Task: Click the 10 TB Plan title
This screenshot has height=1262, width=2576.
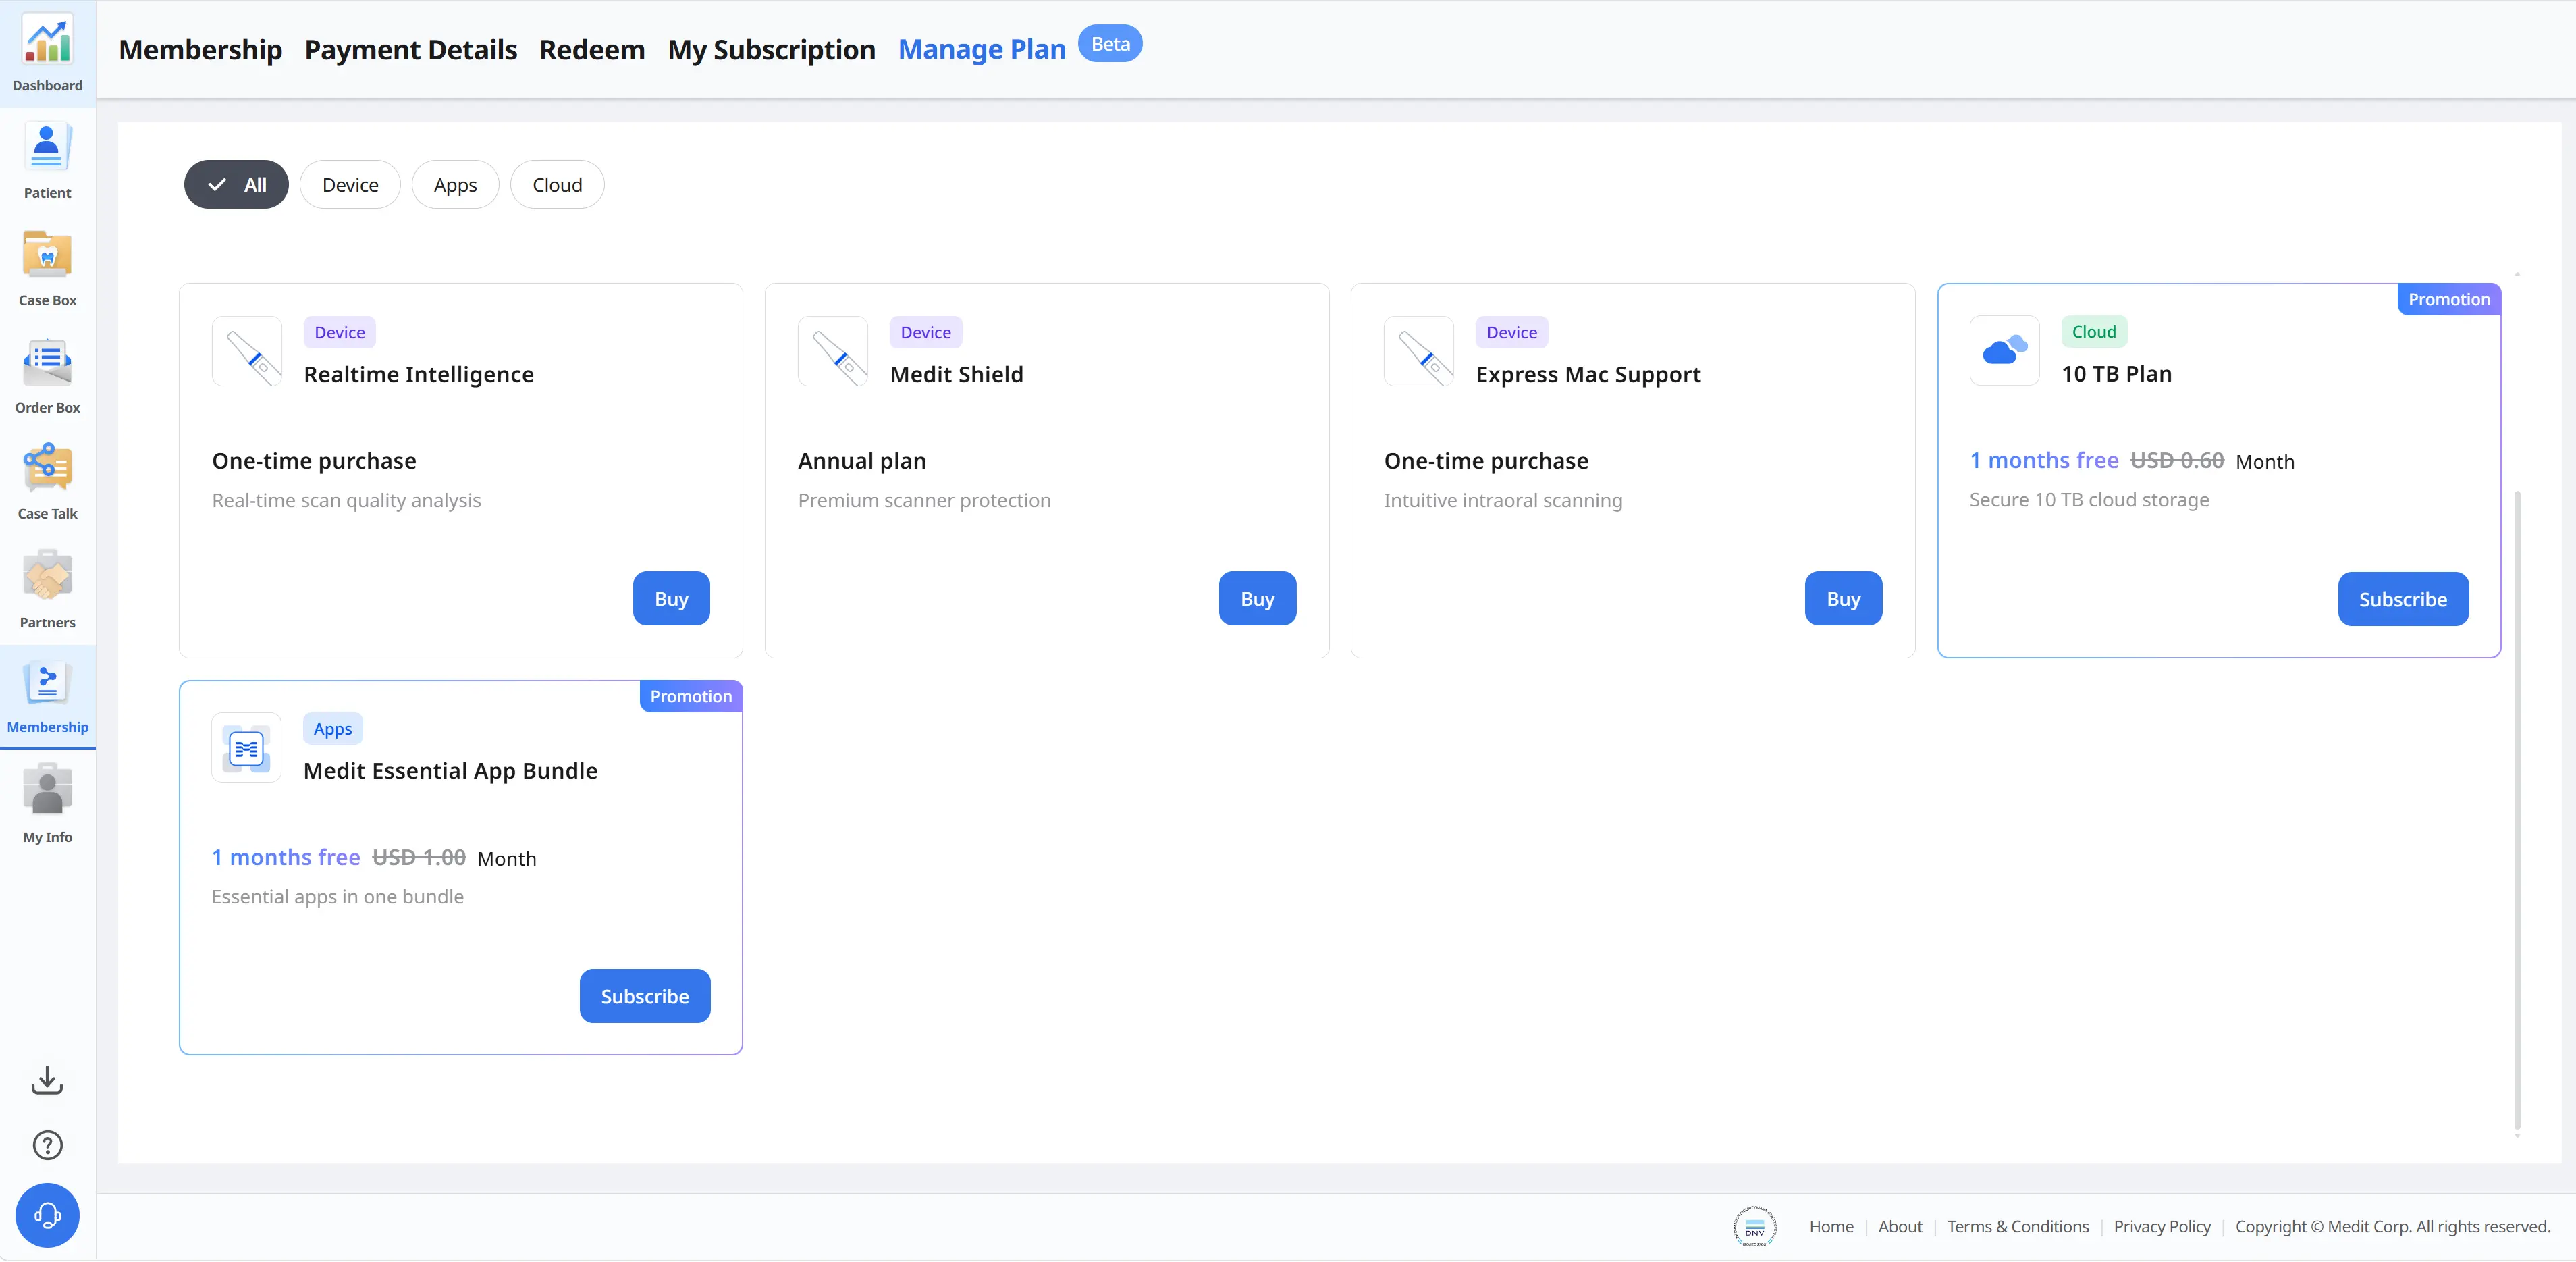Action: (x=2117, y=373)
